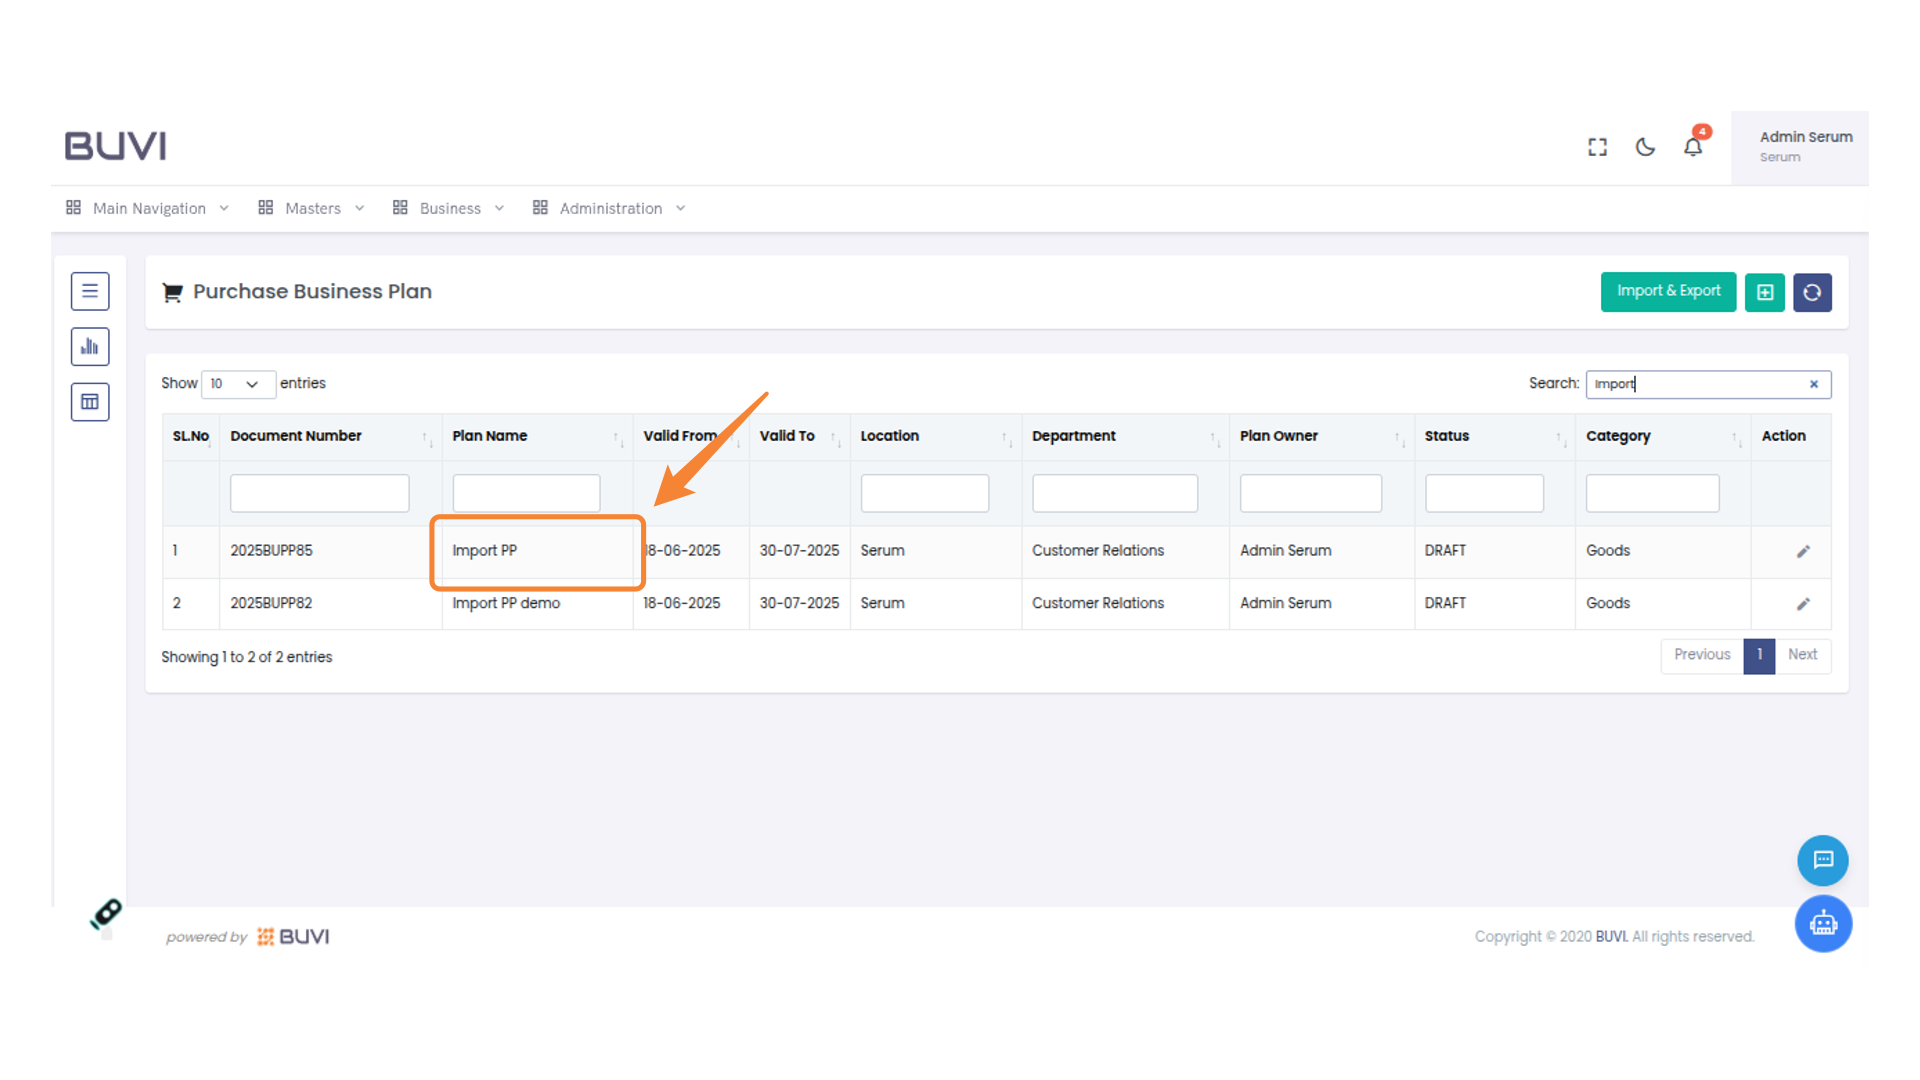This screenshot has width=1920, height=1080.
Task: Click the refresh icon button
Action: 1811,292
